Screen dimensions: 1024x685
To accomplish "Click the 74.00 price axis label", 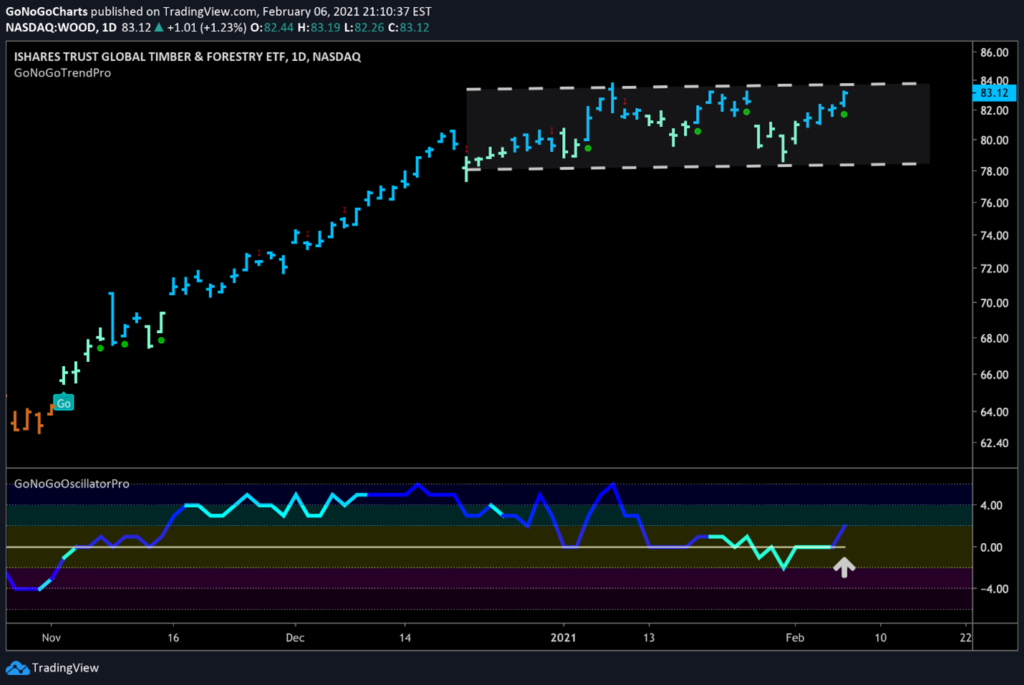I will coord(994,236).
